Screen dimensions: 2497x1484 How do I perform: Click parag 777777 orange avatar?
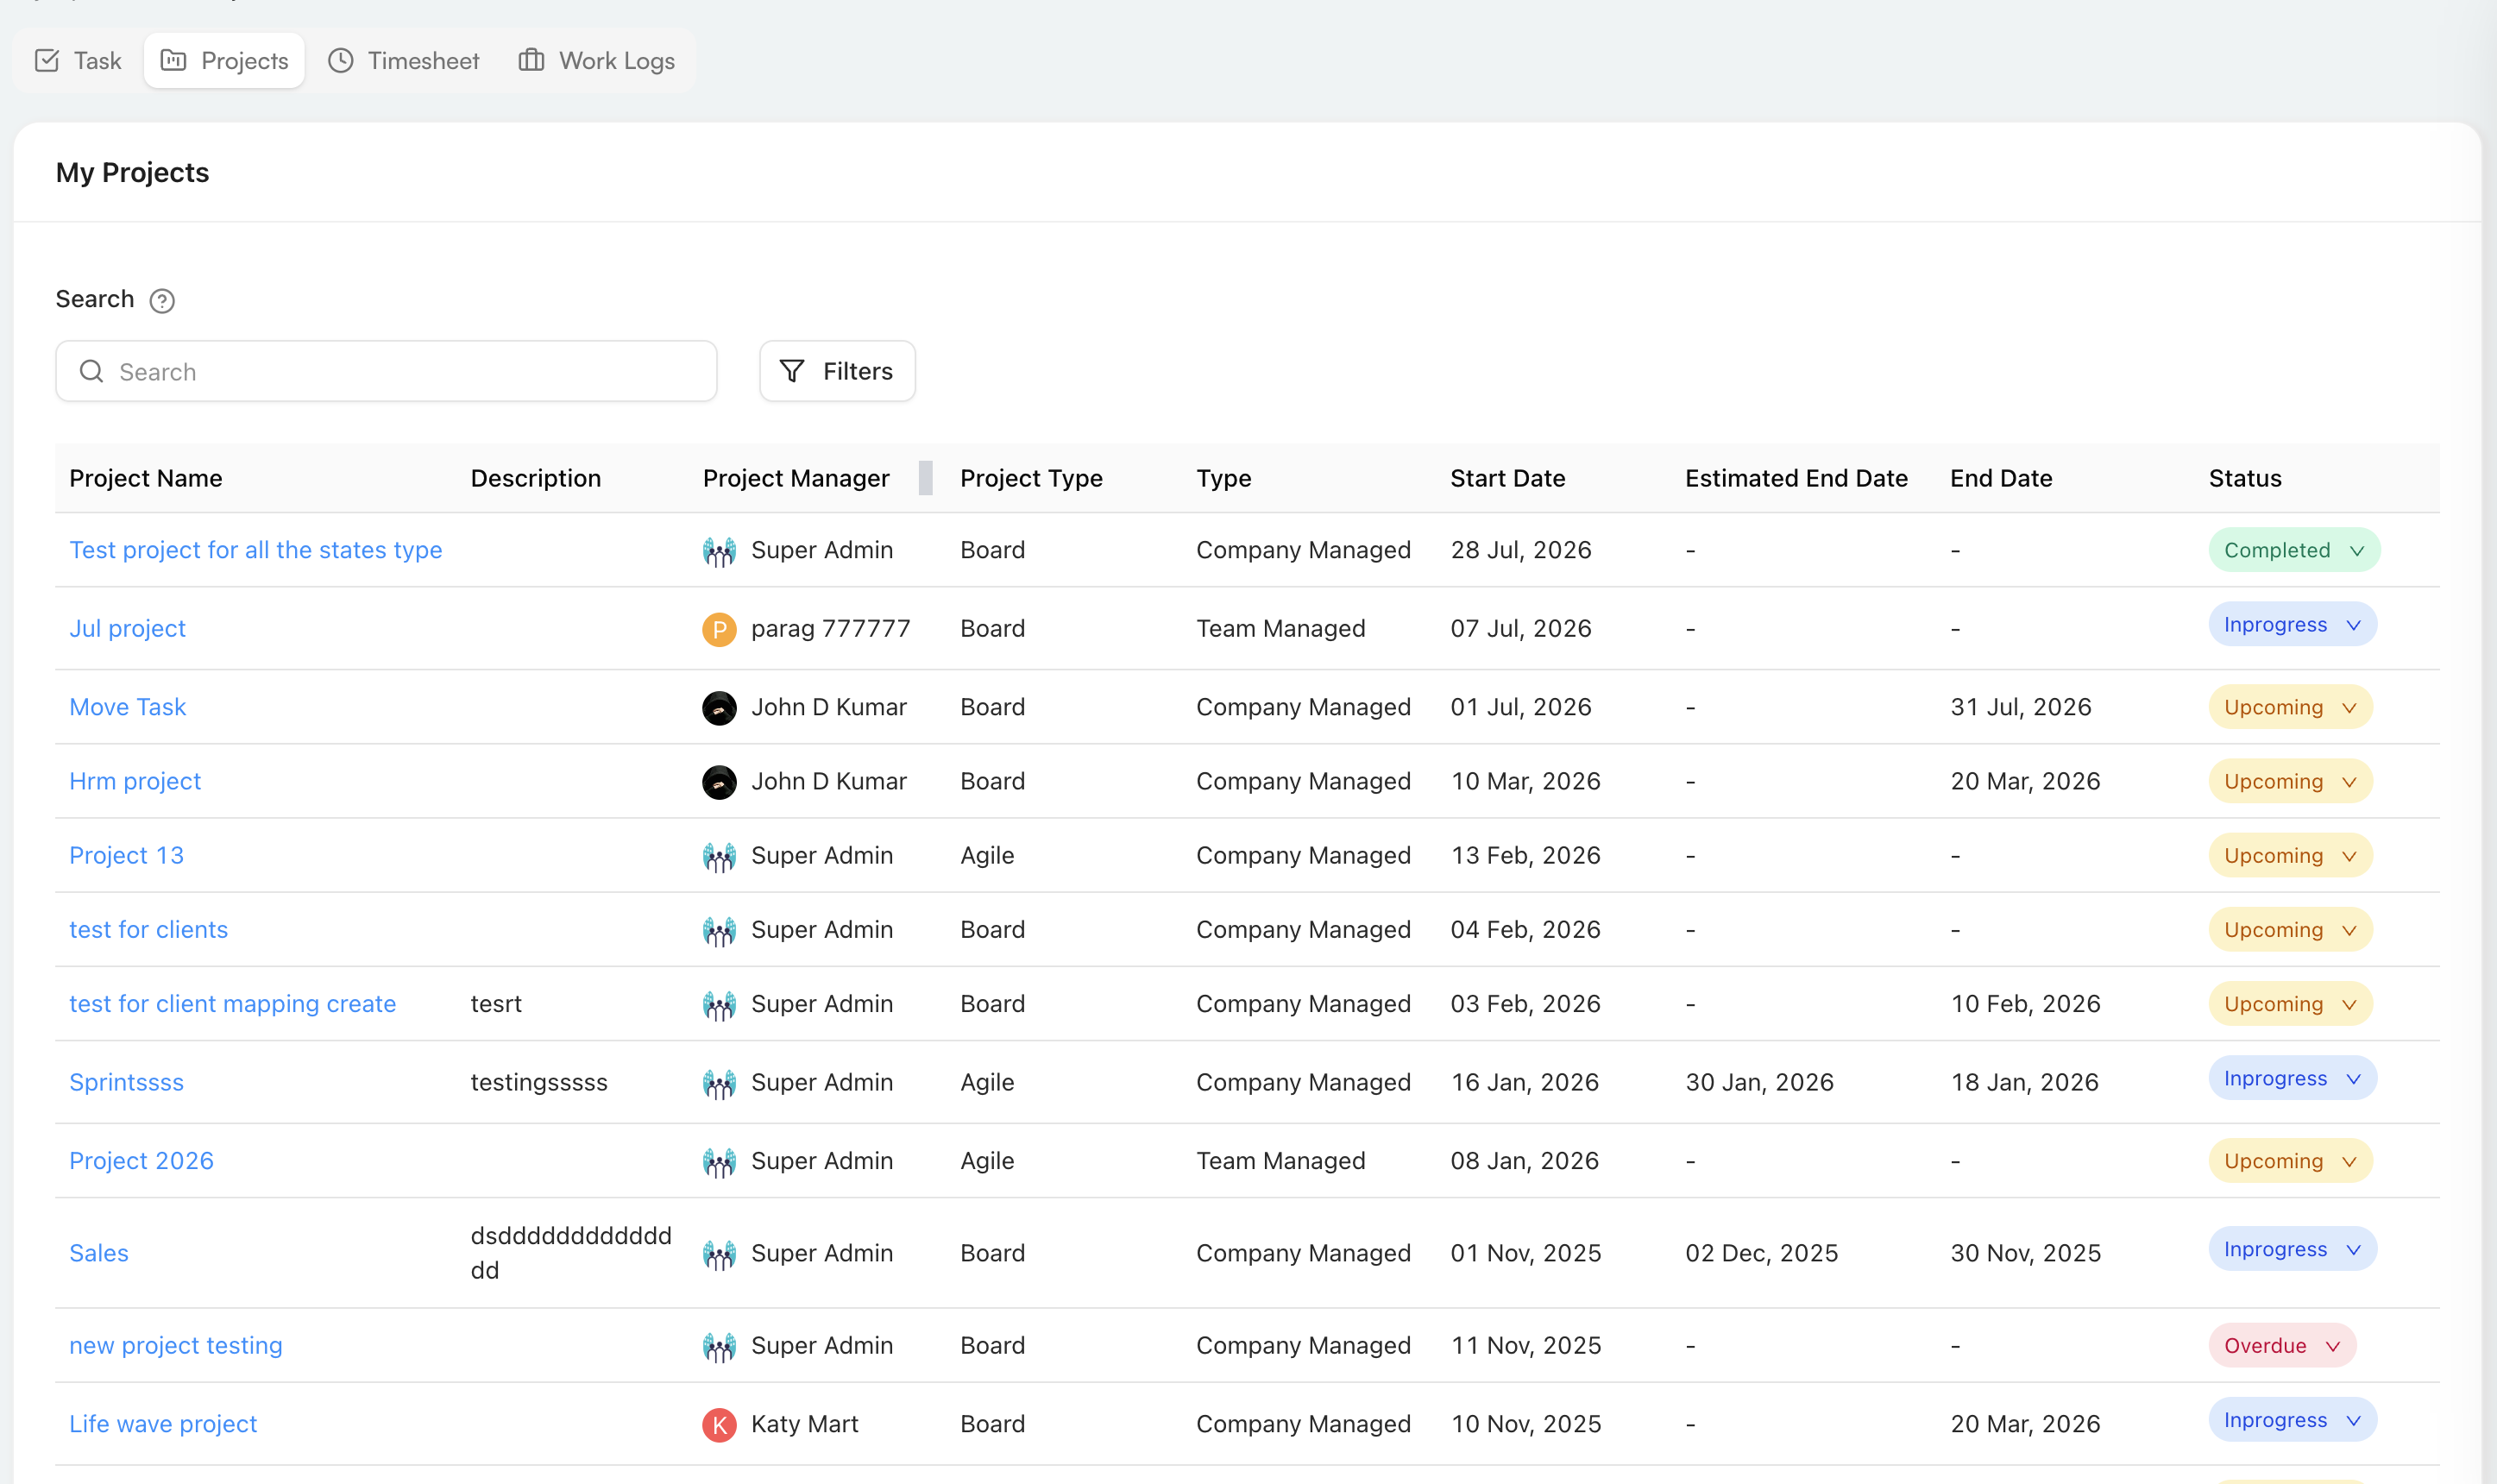pyautogui.click(x=719, y=629)
